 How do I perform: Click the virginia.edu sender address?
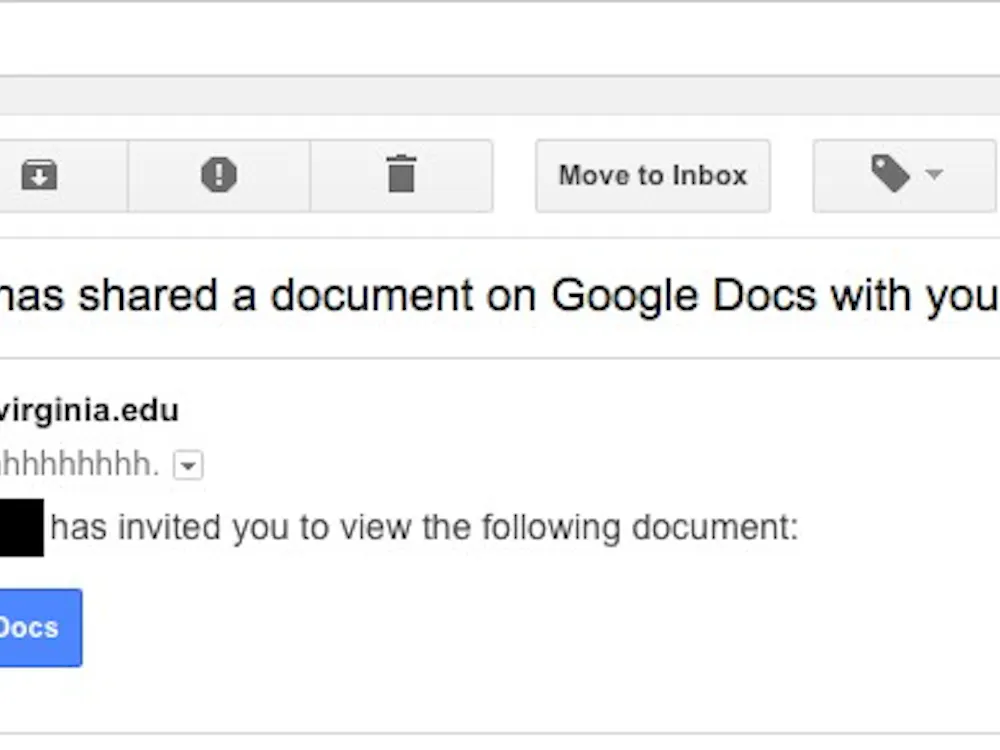point(88,410)
